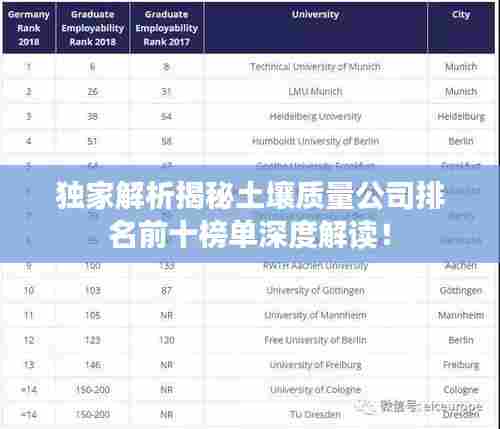This screenshot has height=429, width=500.
Task: Click 2017 rank '120' in the Free University row
Action: 167,340
